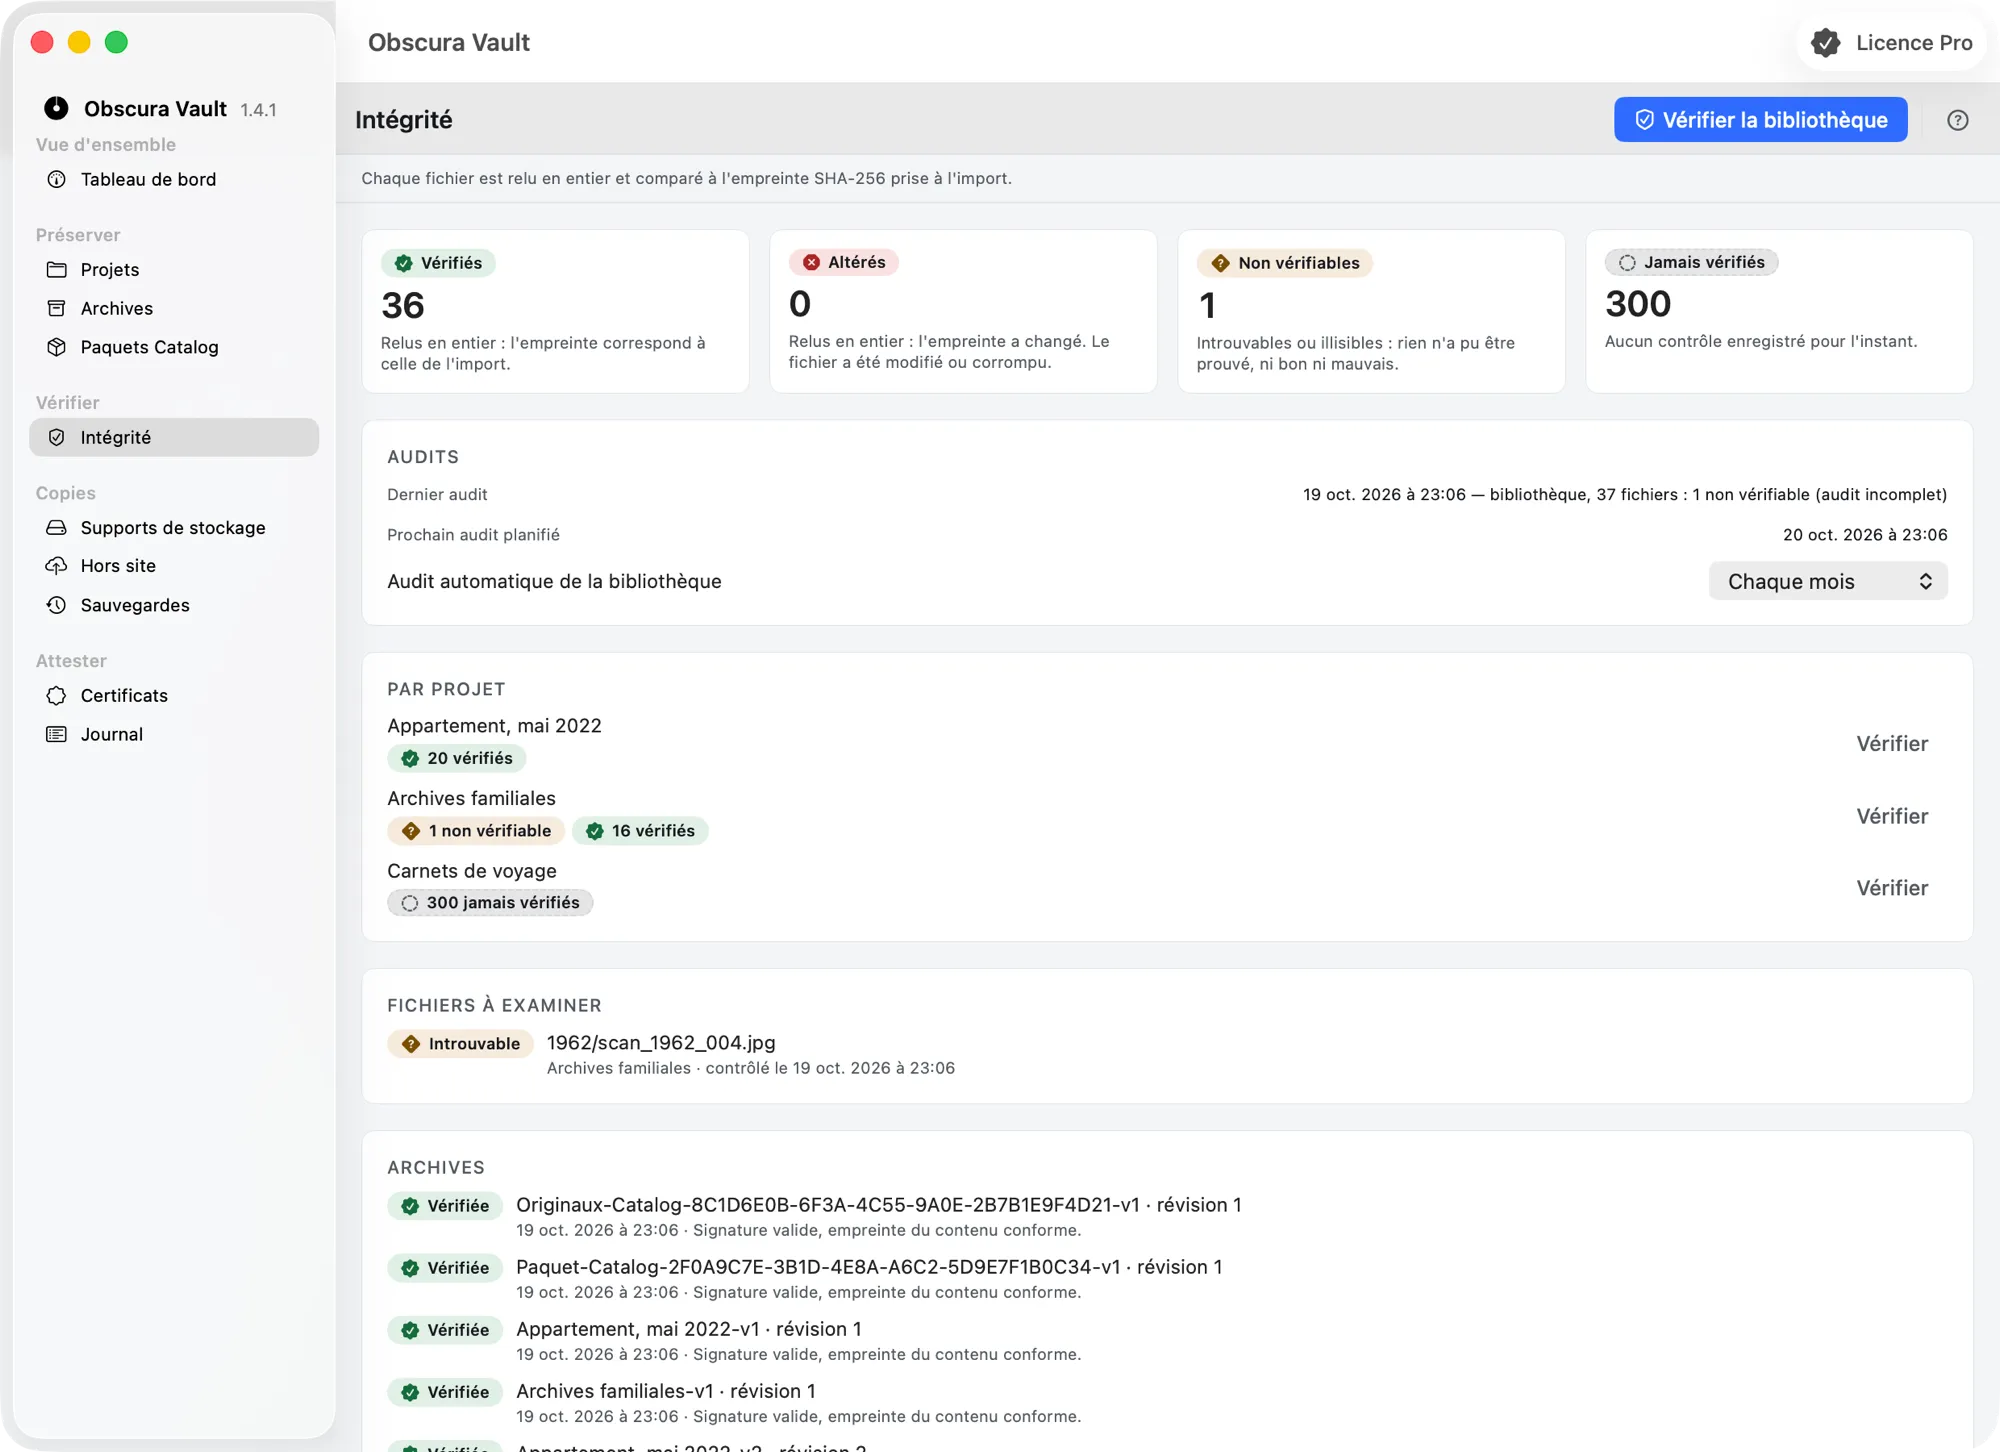
Task: Select Supports de stockage in sidebar
Action: [x=174, y=527]
